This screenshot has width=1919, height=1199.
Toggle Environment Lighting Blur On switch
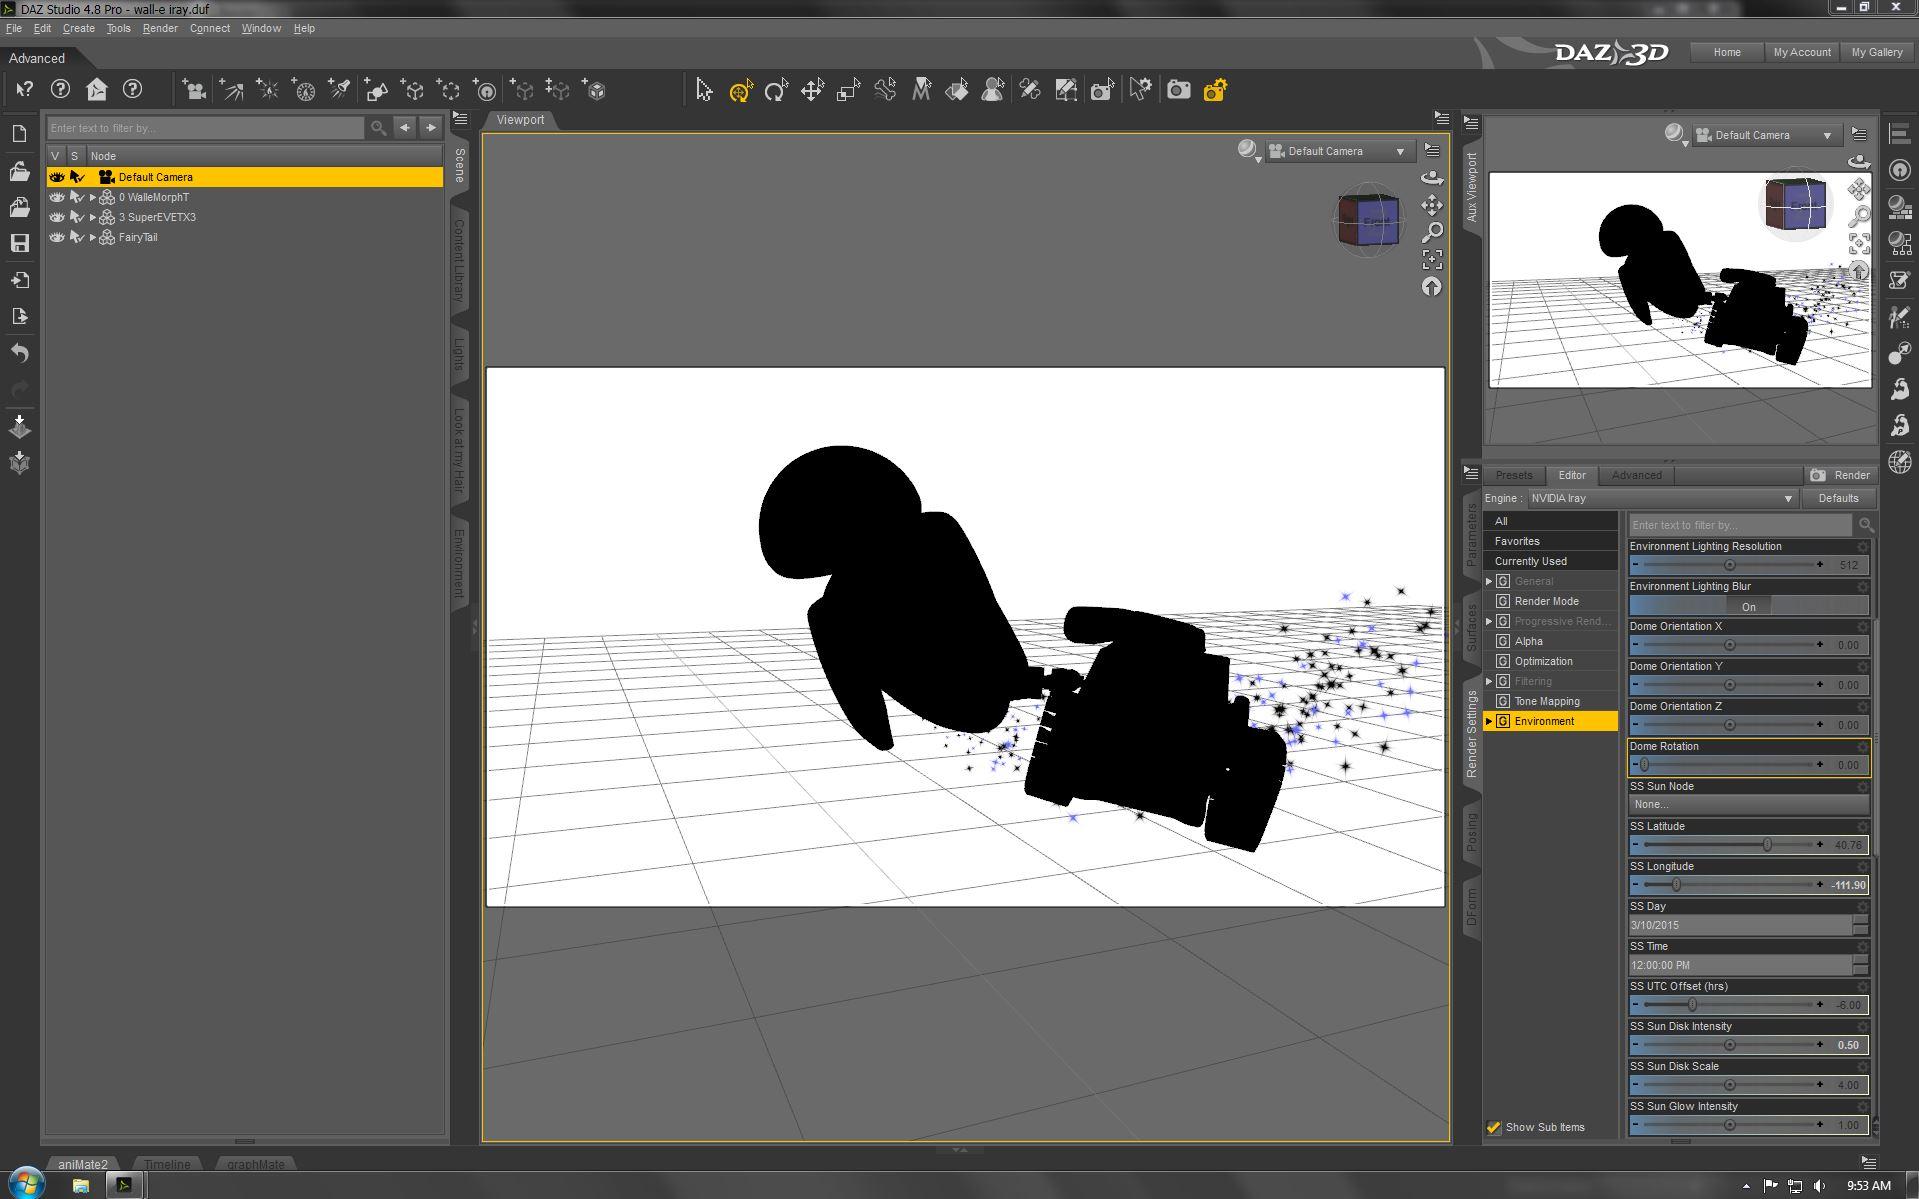pos(1748,606)
